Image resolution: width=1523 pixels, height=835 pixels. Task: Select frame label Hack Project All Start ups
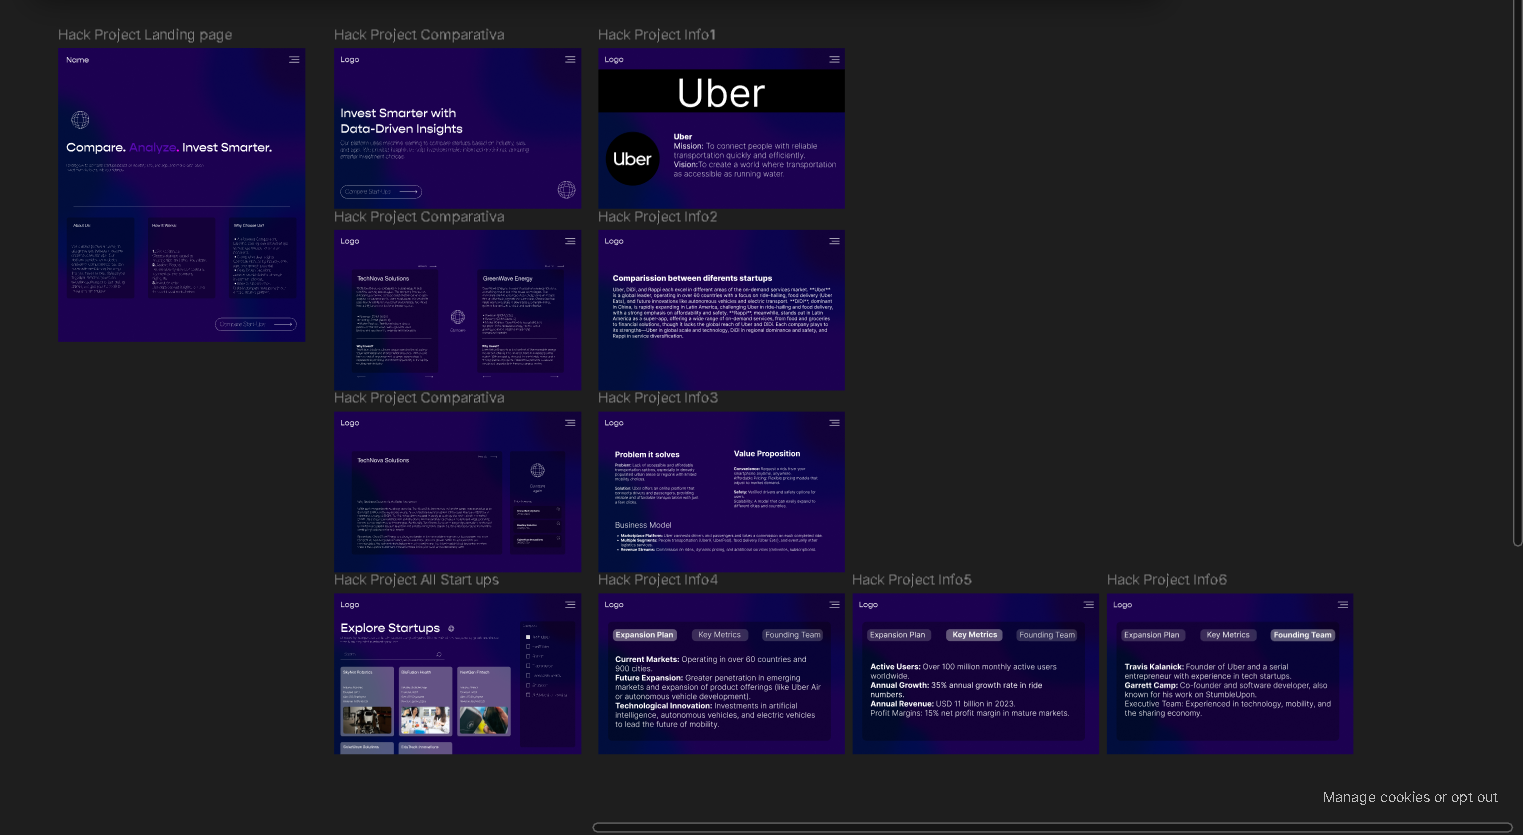click(416, 580)
